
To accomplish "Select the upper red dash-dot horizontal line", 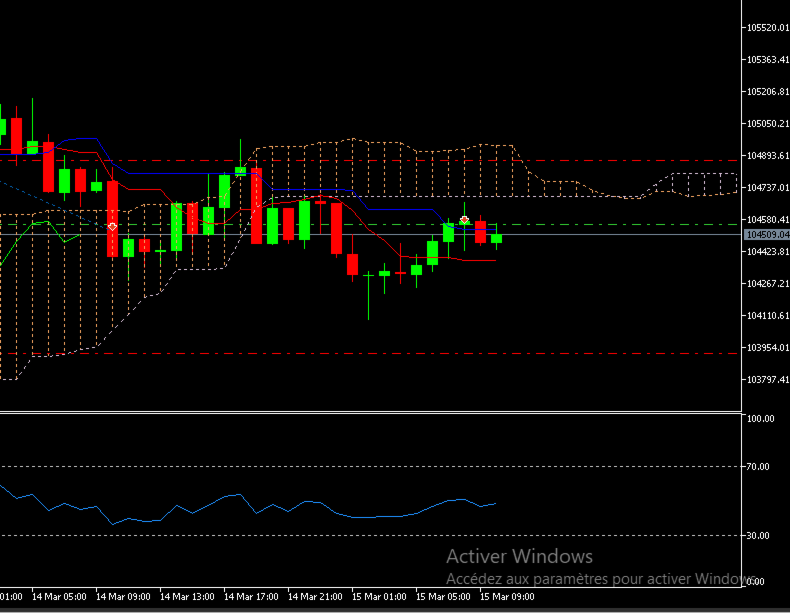I will click(x=370, y=161).
